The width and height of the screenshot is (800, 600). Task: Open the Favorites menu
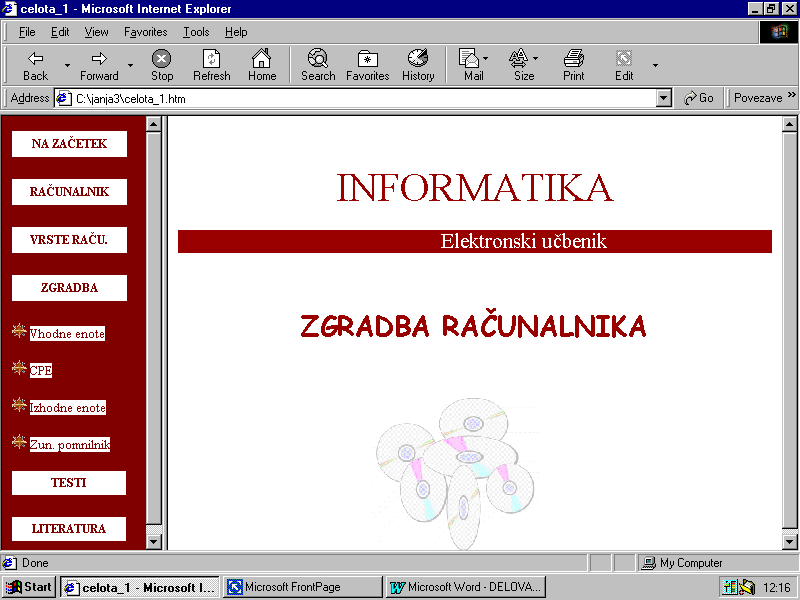coord(145,32)
